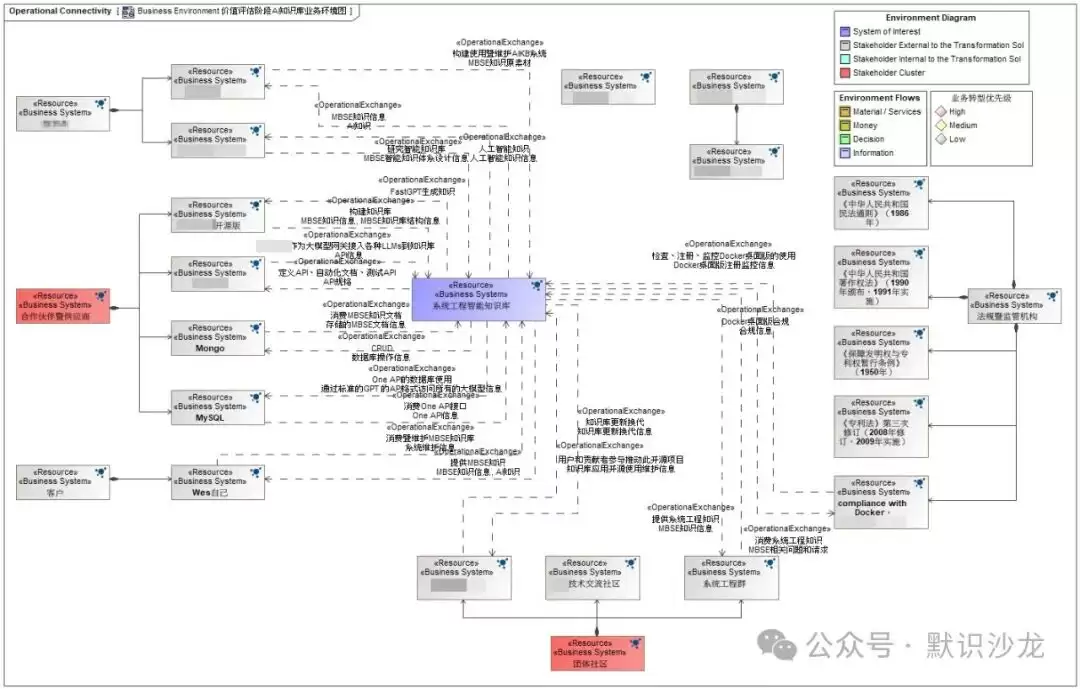Click the Low priority diamond icon
This screenshot has height=689, width=1080.
[941, 139]
